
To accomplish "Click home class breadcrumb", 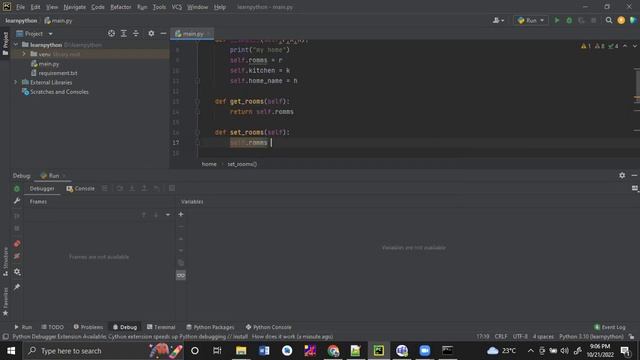I will (209, 164).
